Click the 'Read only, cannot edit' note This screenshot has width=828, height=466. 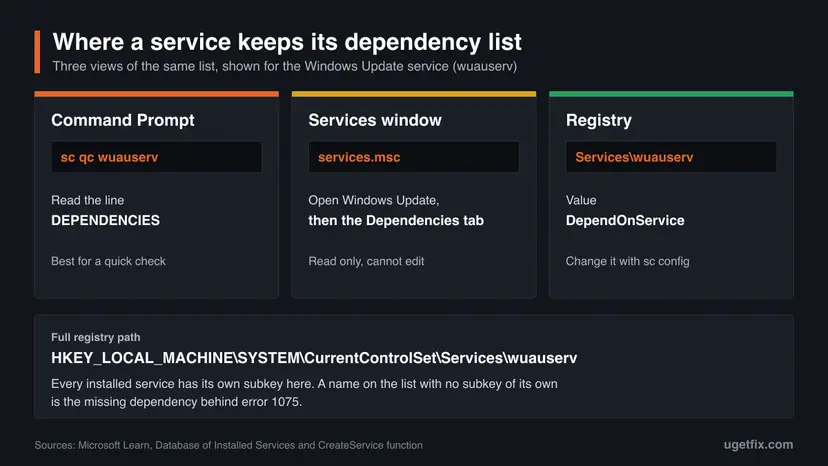[366, 261]
